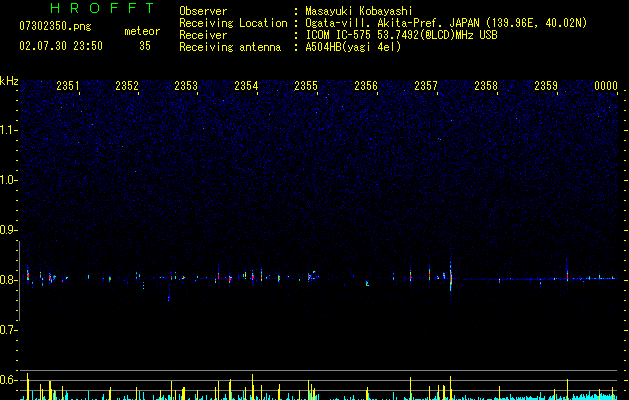Click the 0.7 kHz axis label
Viewport: 629px width, 400px height.
(x=8, y=330)
